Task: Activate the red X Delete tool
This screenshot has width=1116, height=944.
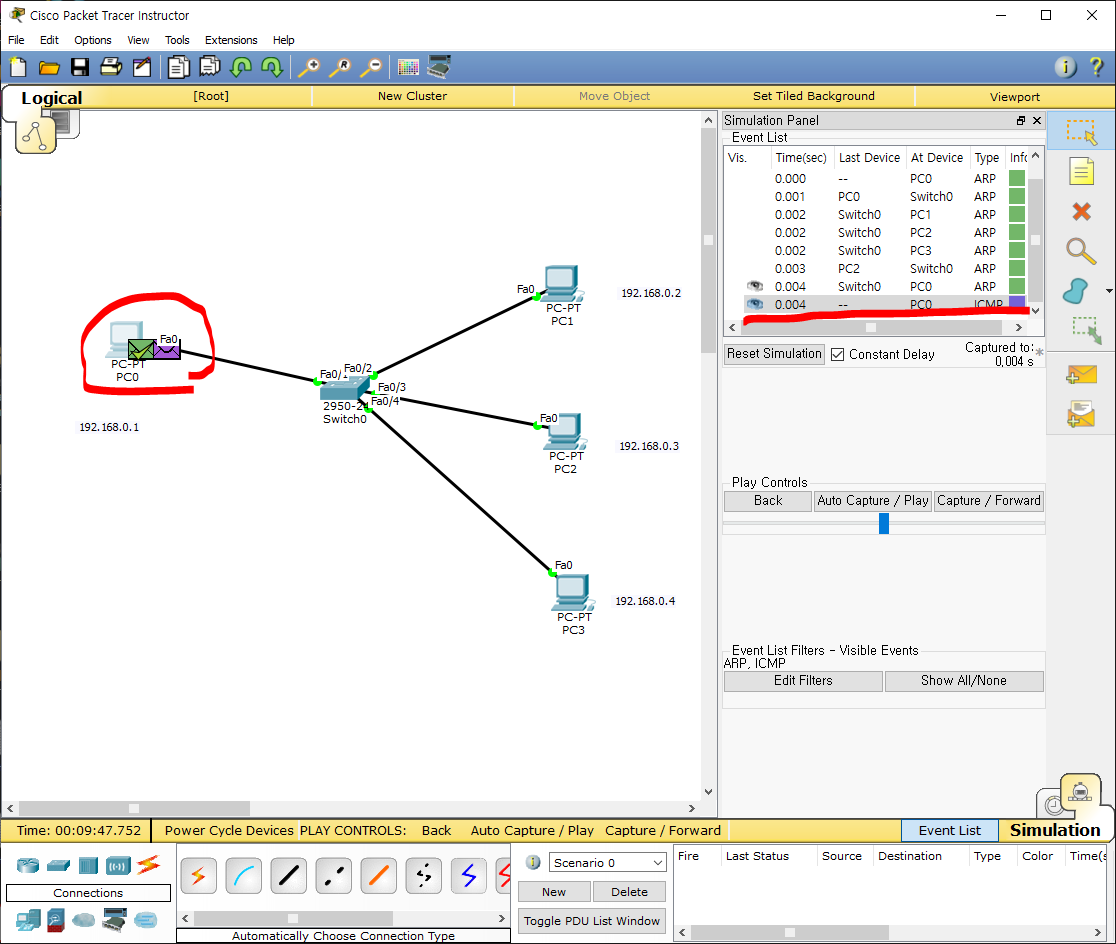Action: (1081, 211)
